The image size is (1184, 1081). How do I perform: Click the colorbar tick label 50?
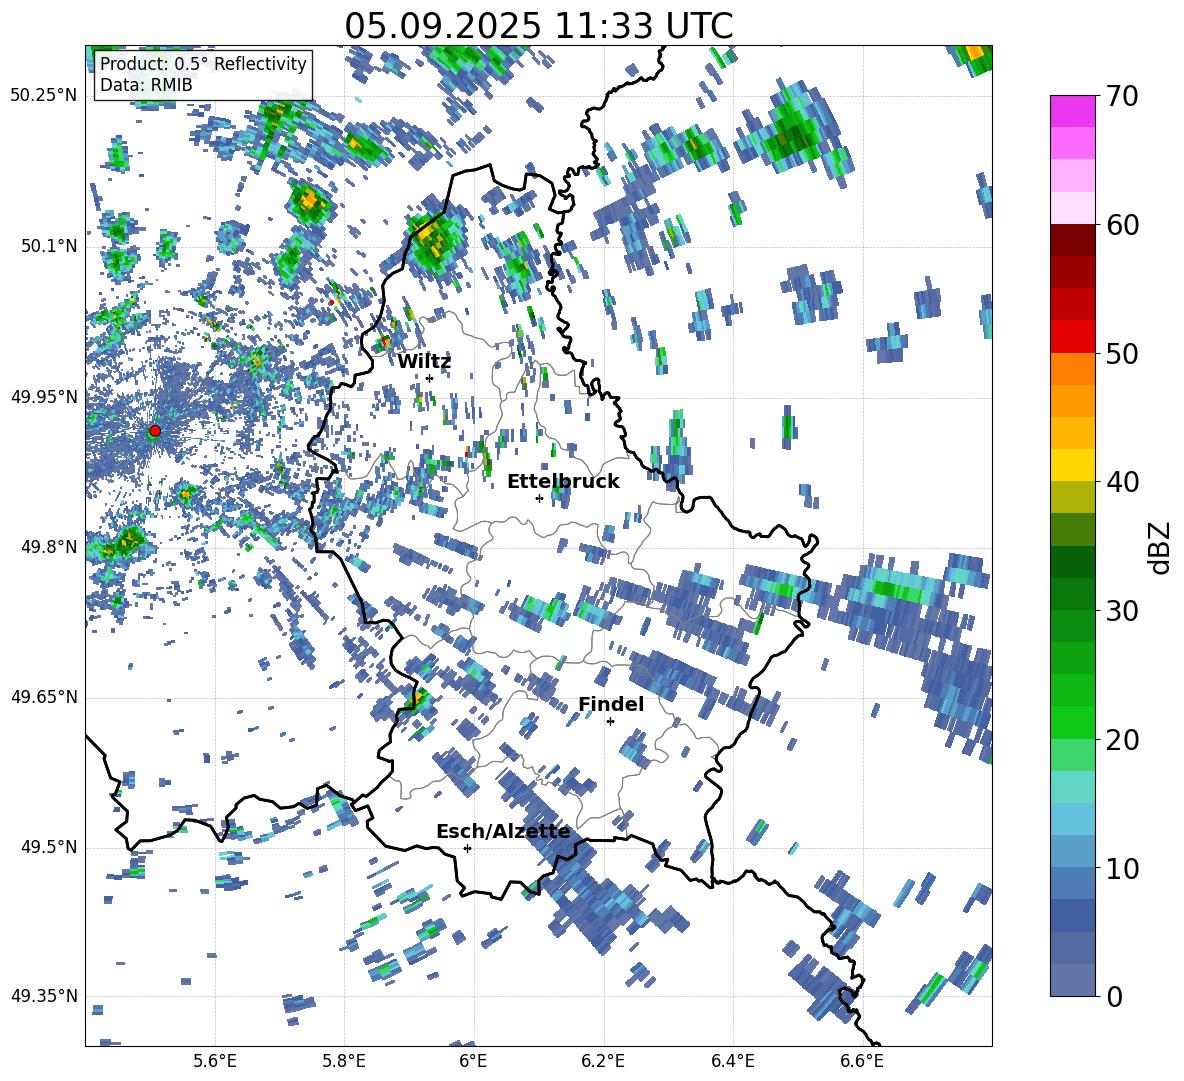tap(1122, 354)
